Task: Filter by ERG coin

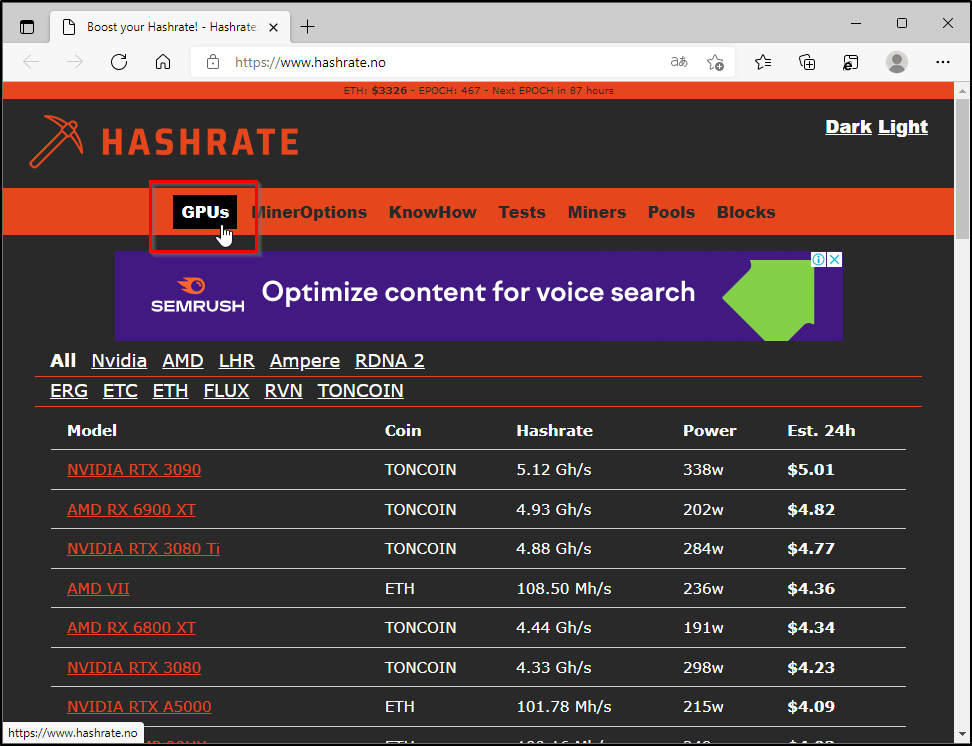Action: pos(69,391)
